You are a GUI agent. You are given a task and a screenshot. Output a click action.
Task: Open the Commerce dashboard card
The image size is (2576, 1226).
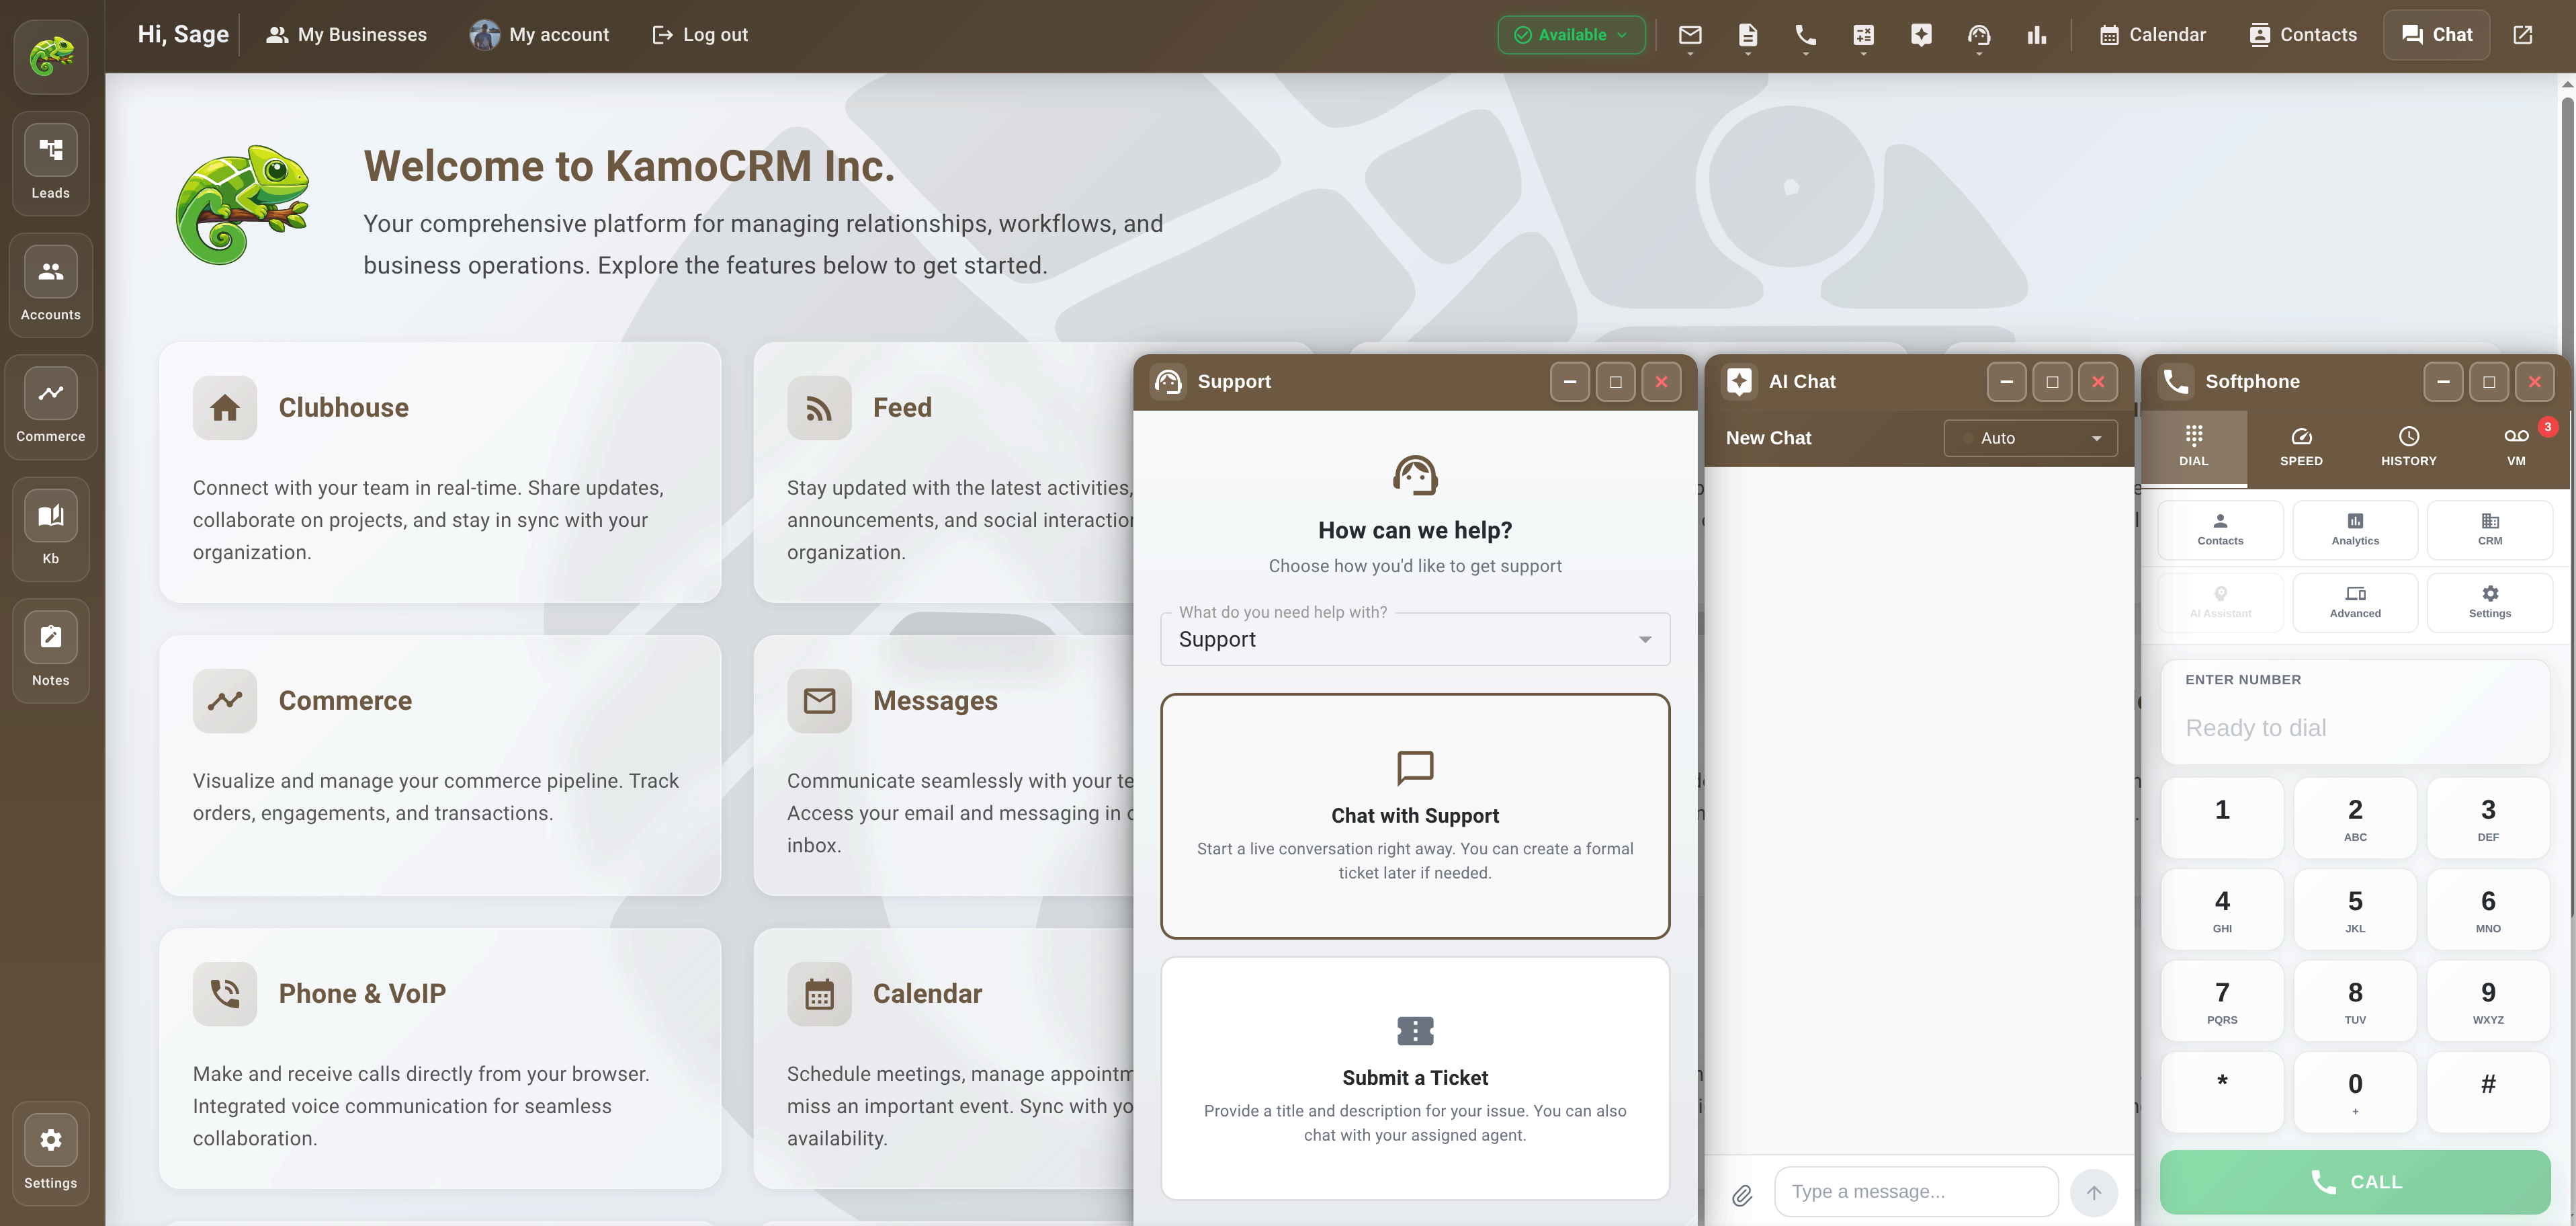[x=440, y=765]
